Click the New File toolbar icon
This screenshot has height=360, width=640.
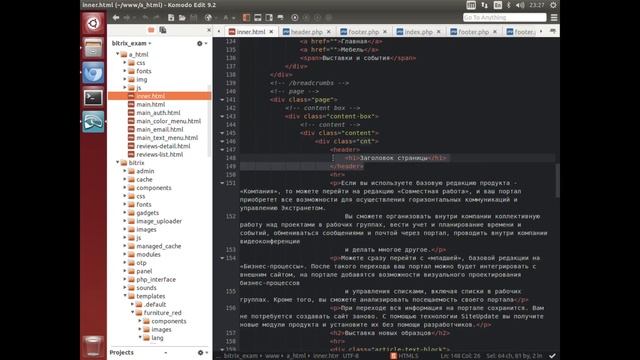[171, 18]
